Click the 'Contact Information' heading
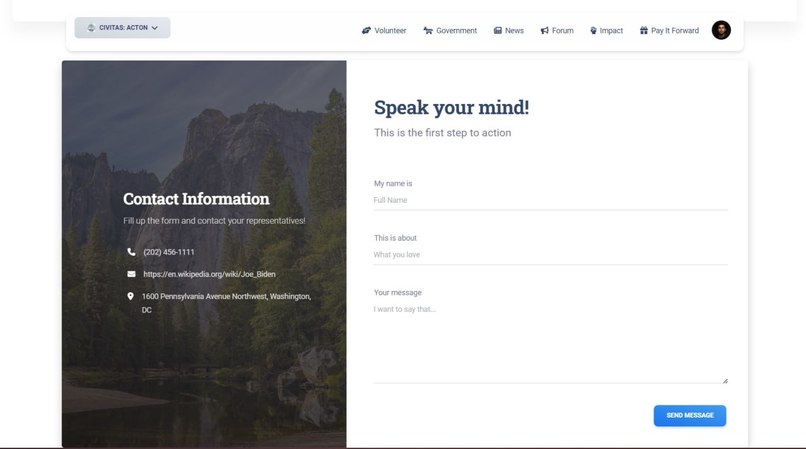806x449 pixels. tap(196, 199)
